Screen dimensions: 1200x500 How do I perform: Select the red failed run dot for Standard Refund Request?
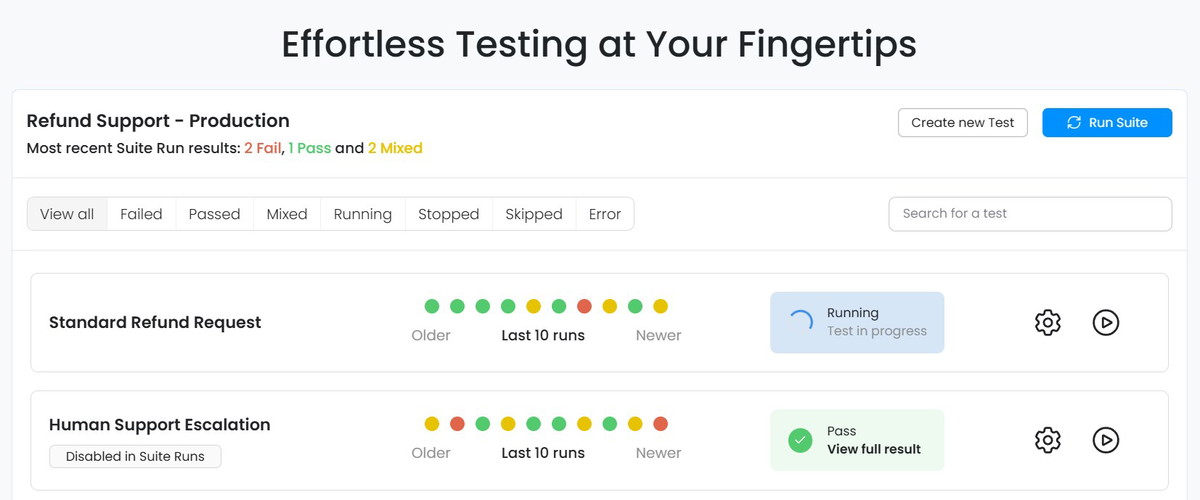[x=584, y=306]
